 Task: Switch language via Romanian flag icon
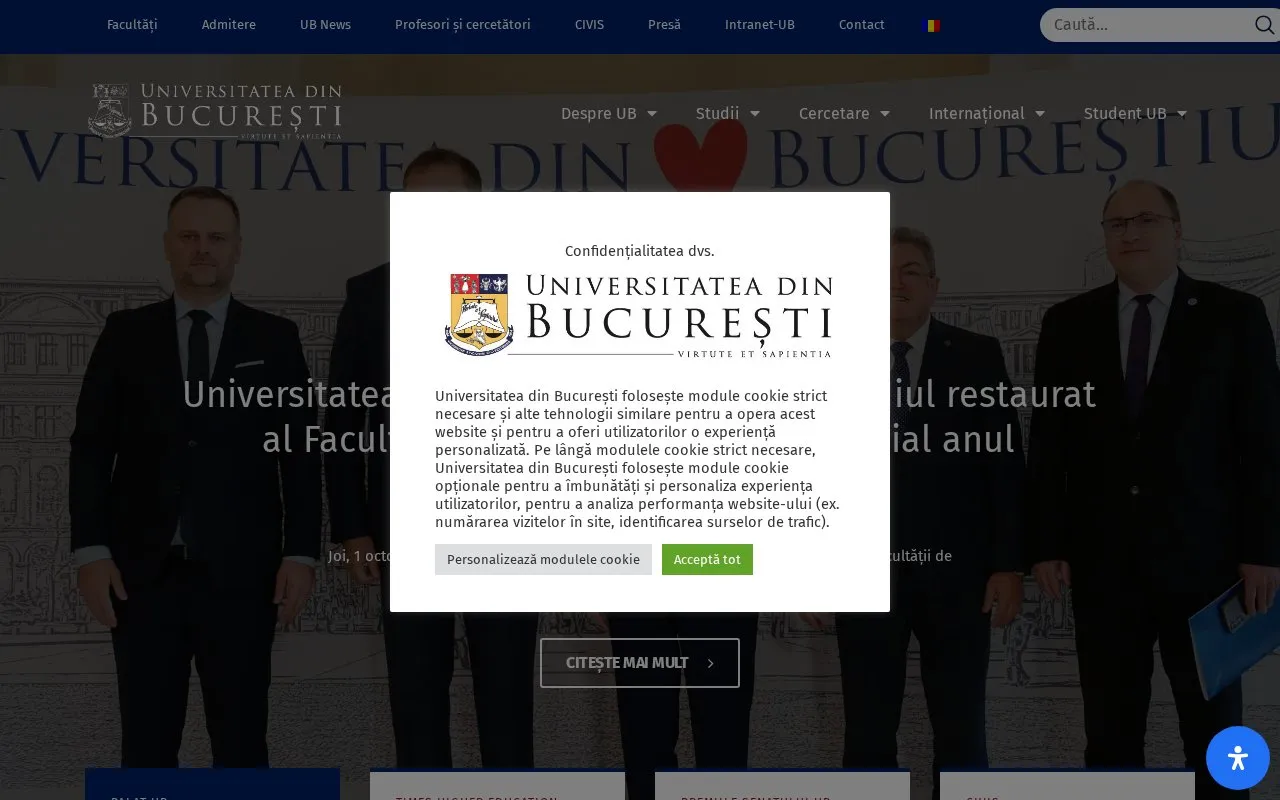click(933, 26)
